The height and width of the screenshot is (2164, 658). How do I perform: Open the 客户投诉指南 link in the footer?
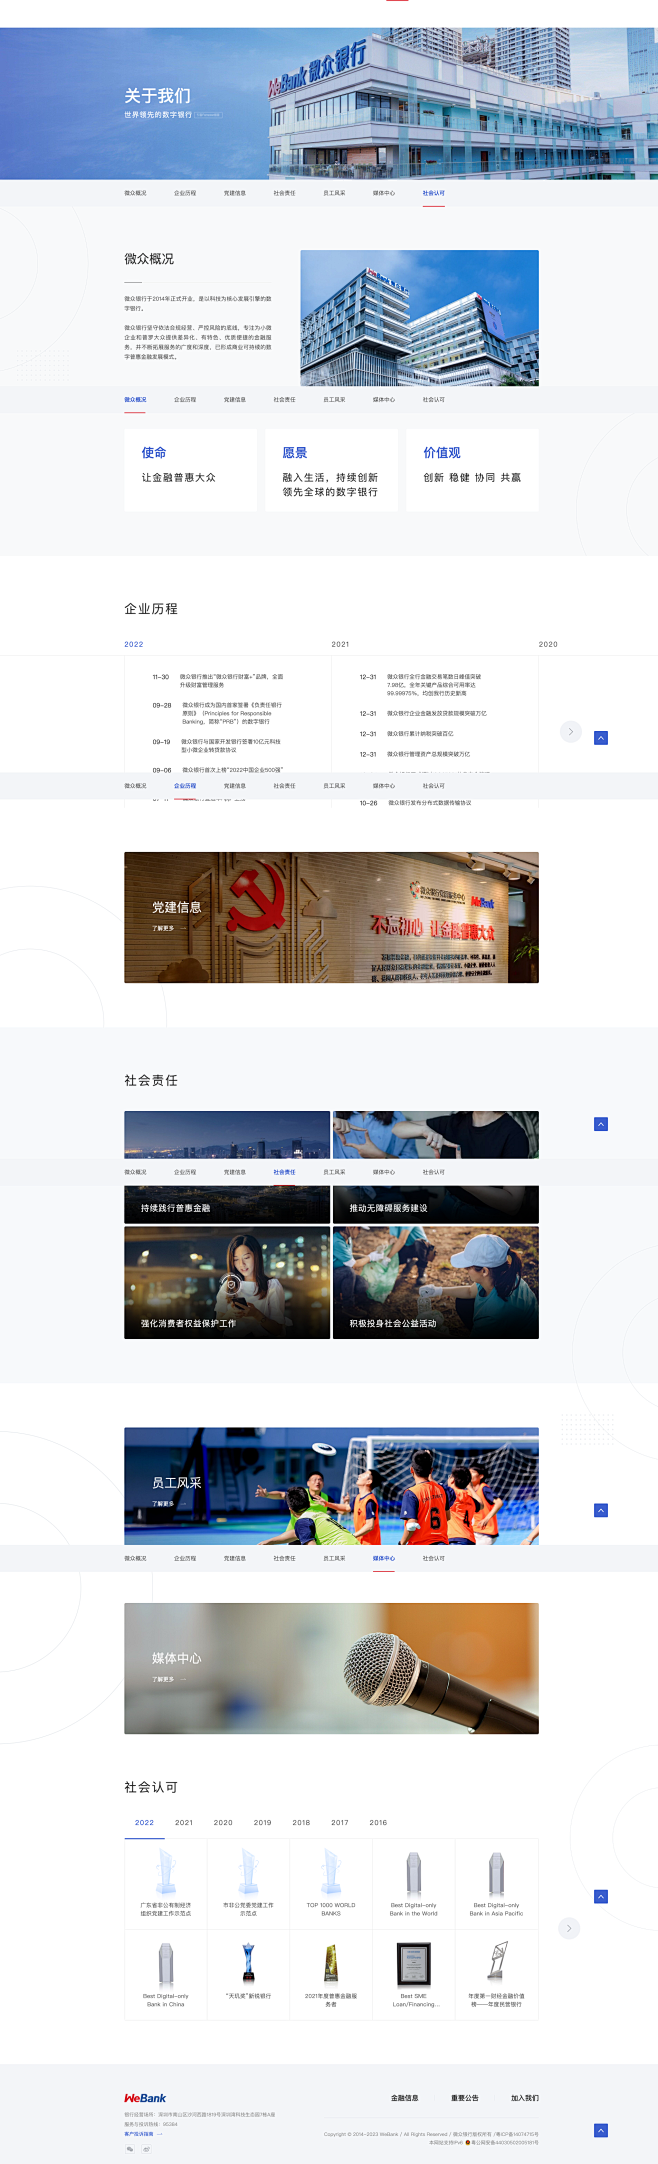tap(143, 2134)
